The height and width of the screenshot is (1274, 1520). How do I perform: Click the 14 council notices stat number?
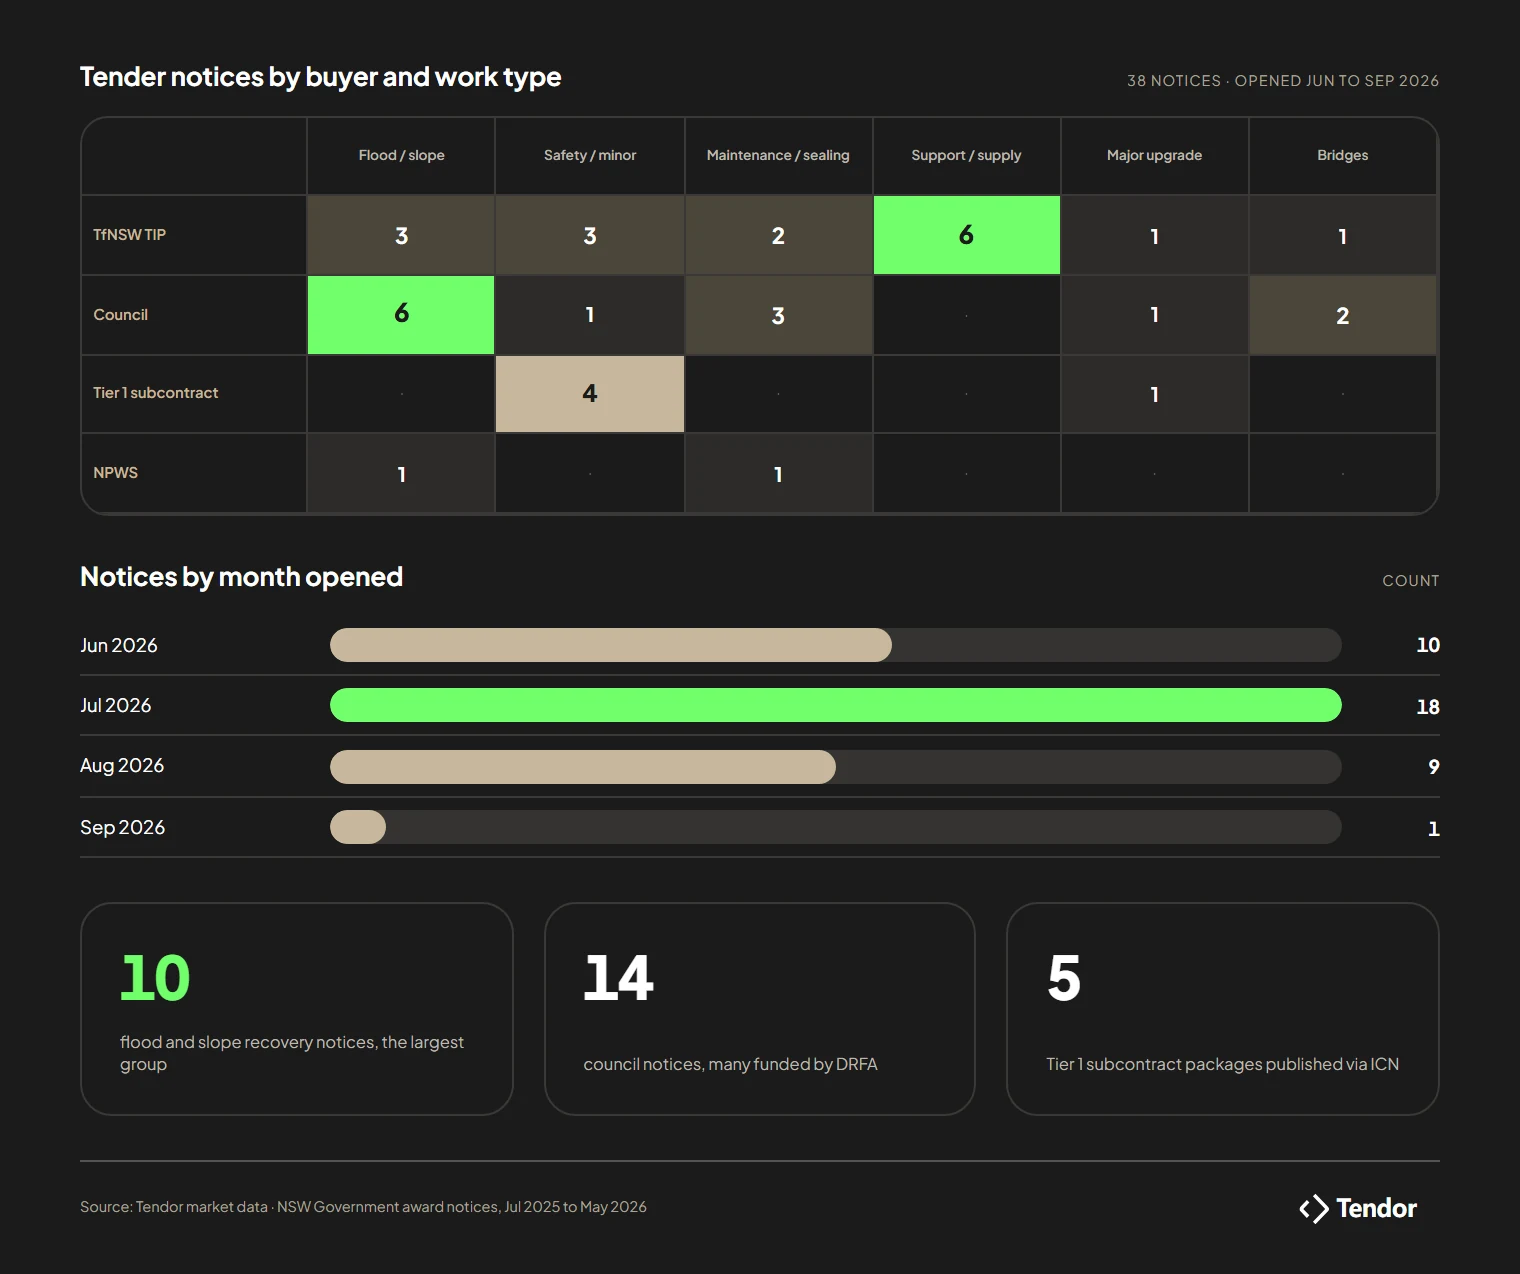tap(618, 978)
